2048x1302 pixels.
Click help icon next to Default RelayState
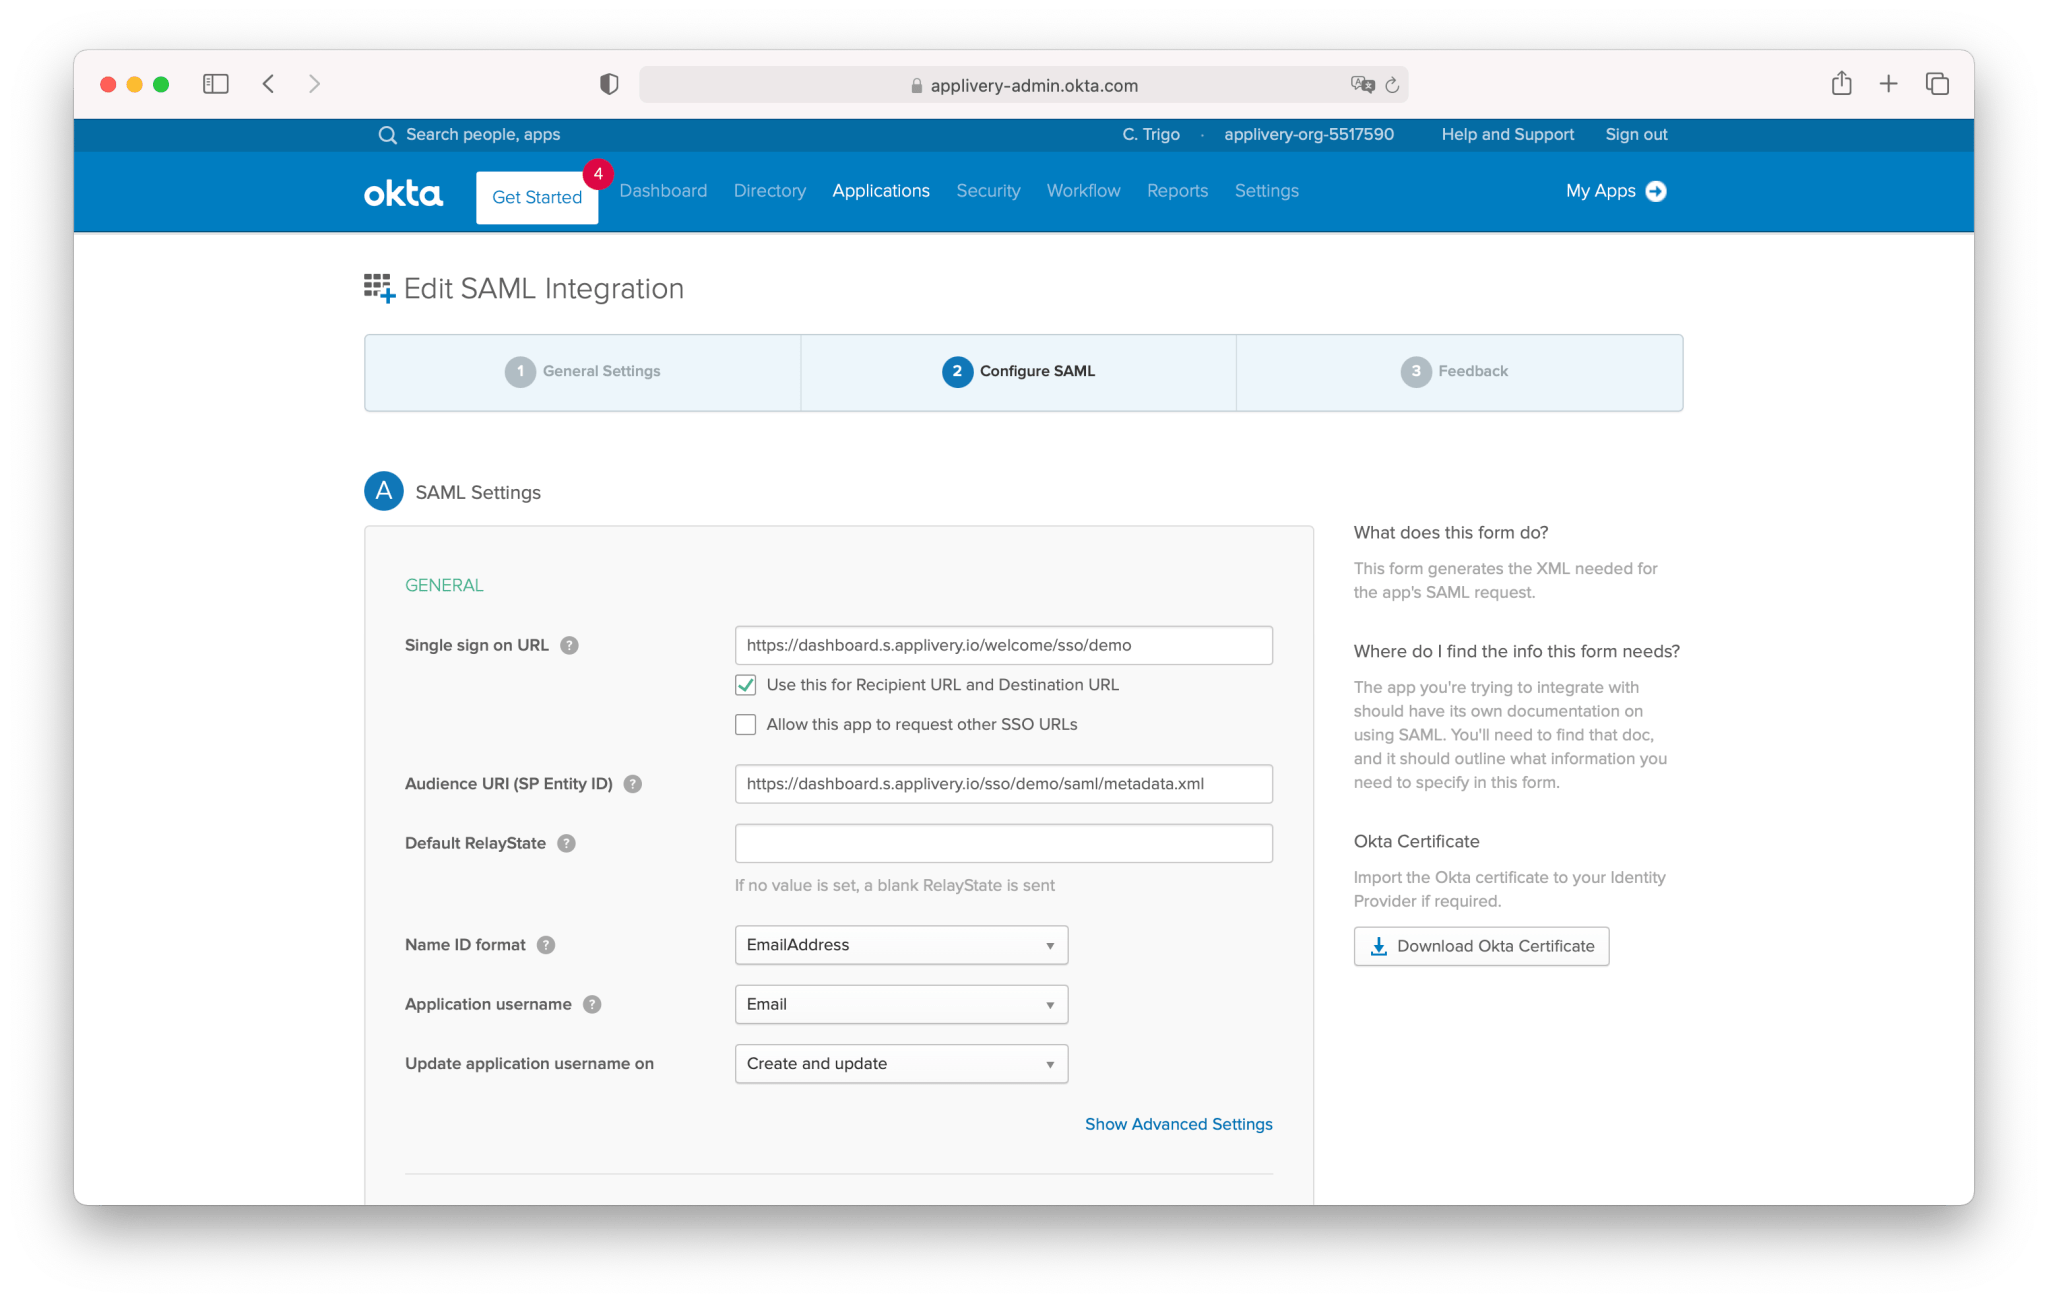tap(566, 843)
